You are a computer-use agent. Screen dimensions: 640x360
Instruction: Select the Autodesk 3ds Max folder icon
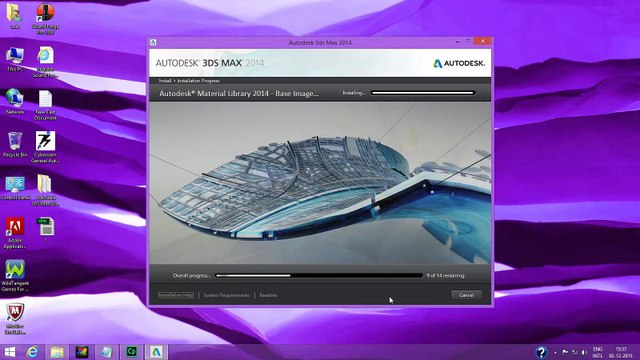45,190
